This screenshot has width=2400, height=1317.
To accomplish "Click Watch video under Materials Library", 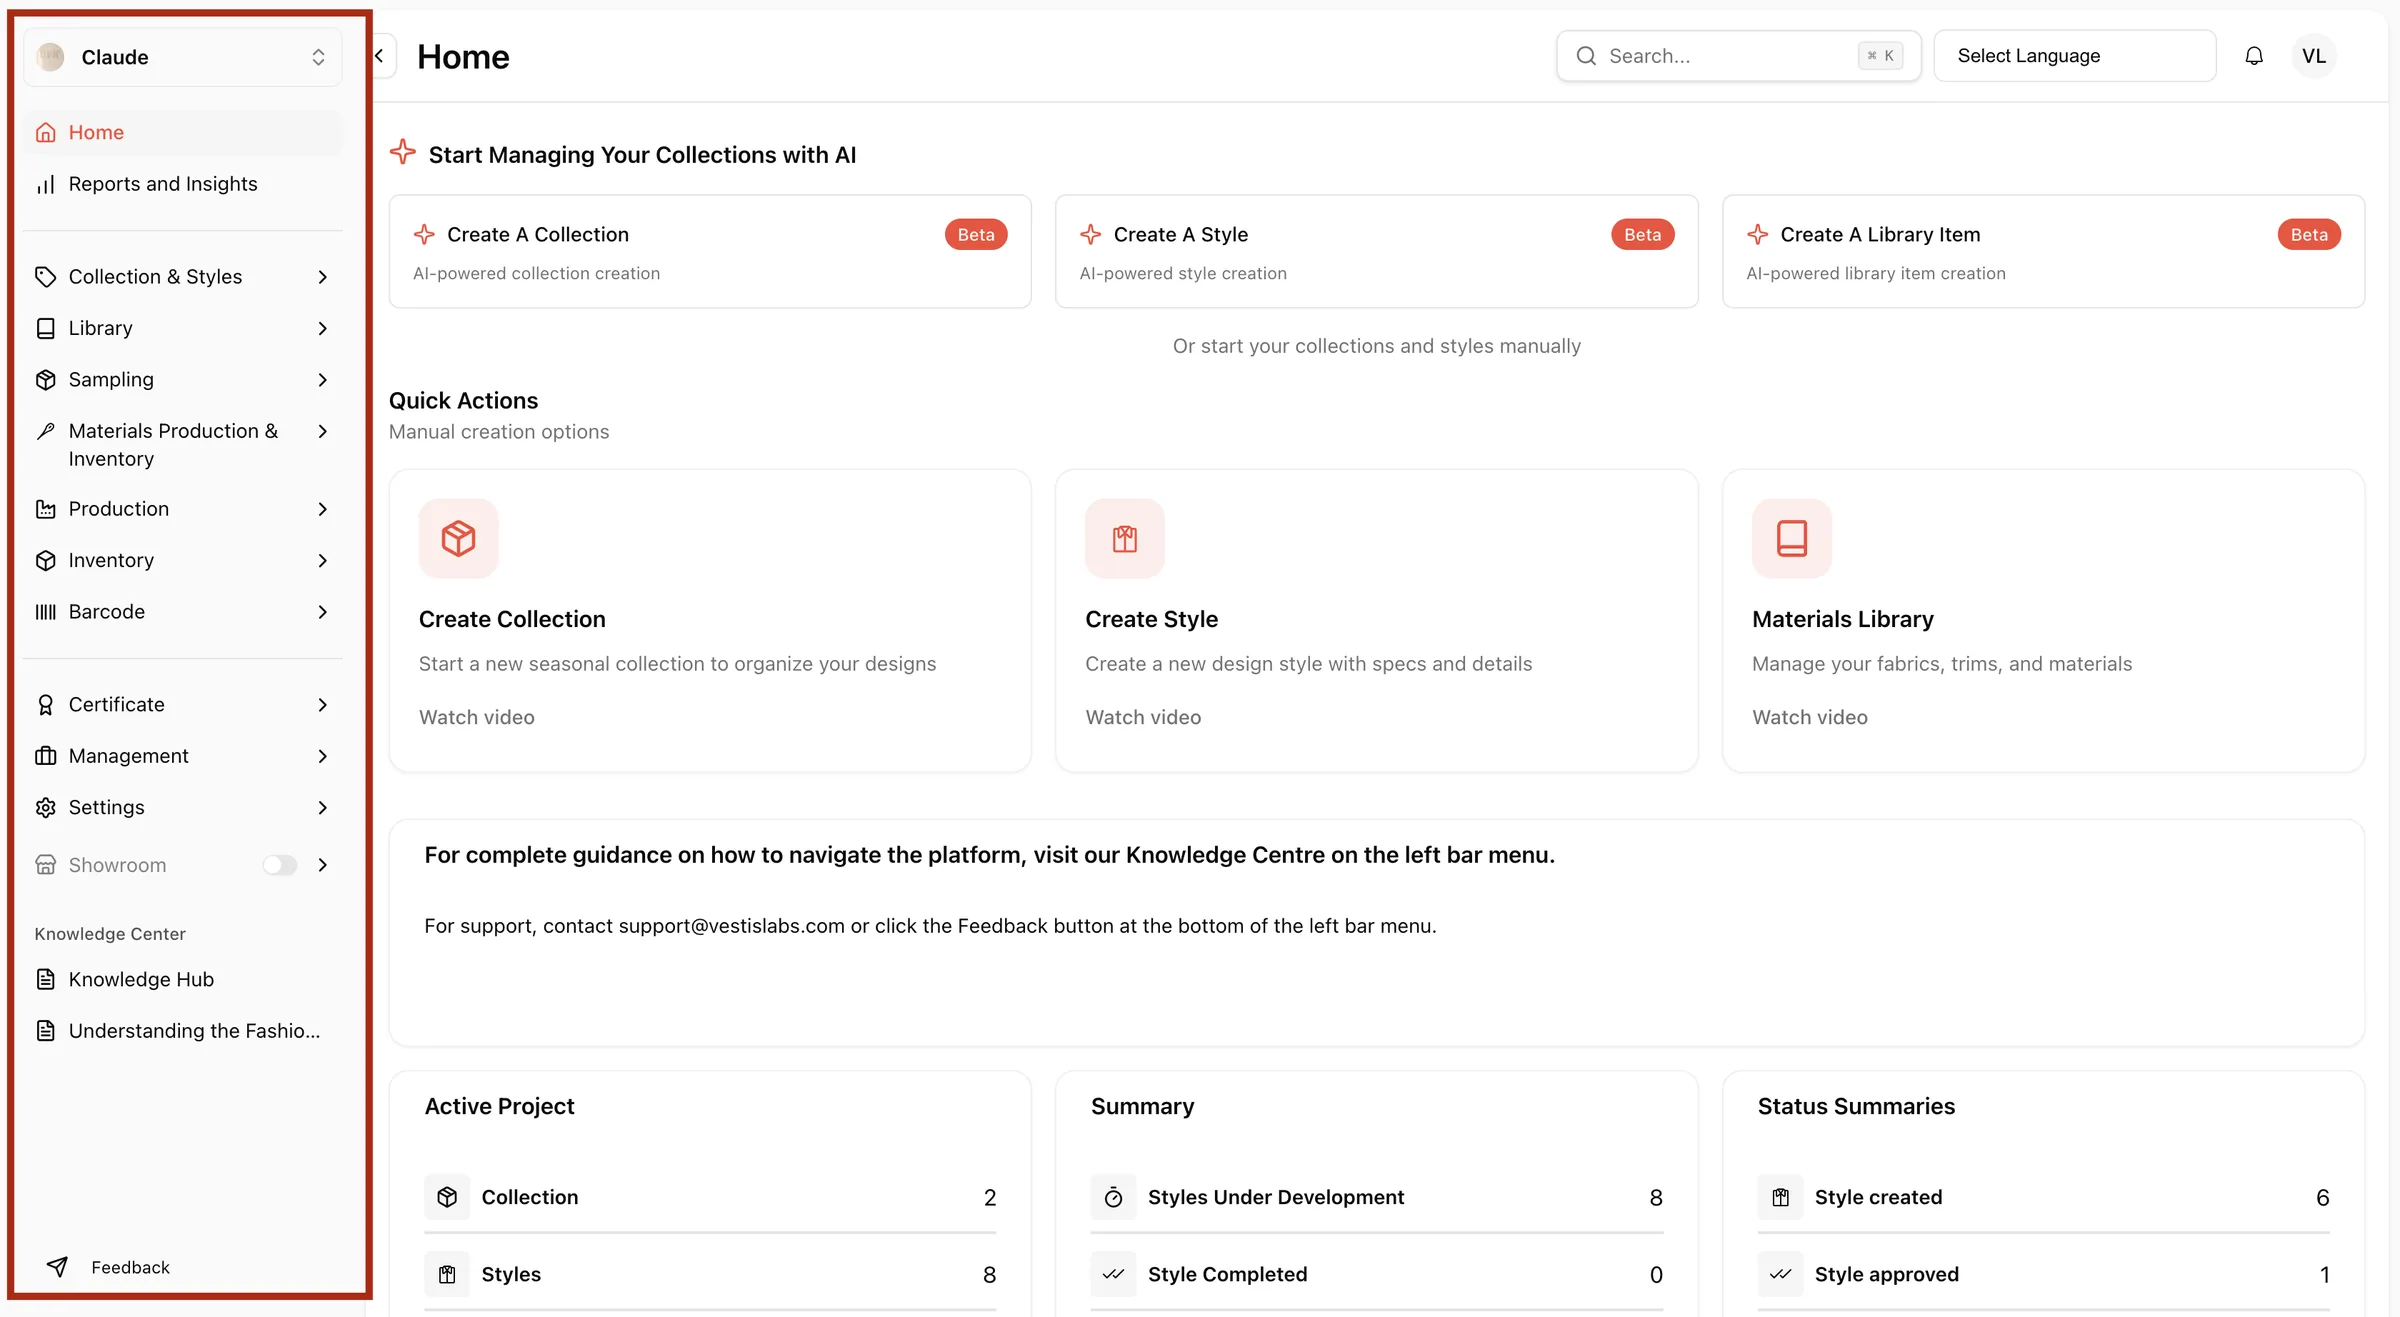I will (1810, 717).
